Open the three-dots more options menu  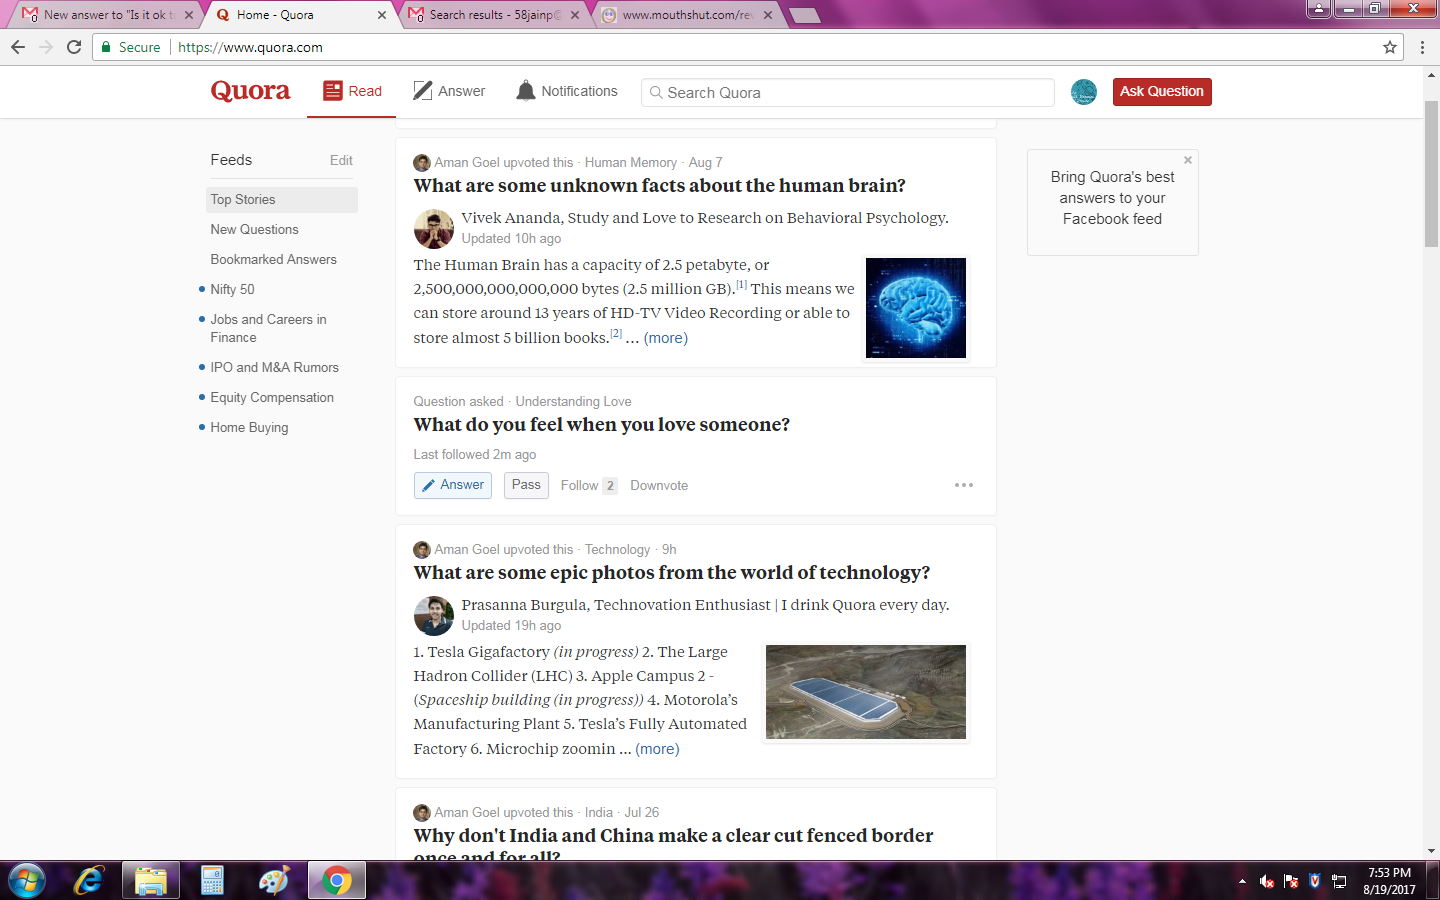pyautogui.click(x=964, y=485)
